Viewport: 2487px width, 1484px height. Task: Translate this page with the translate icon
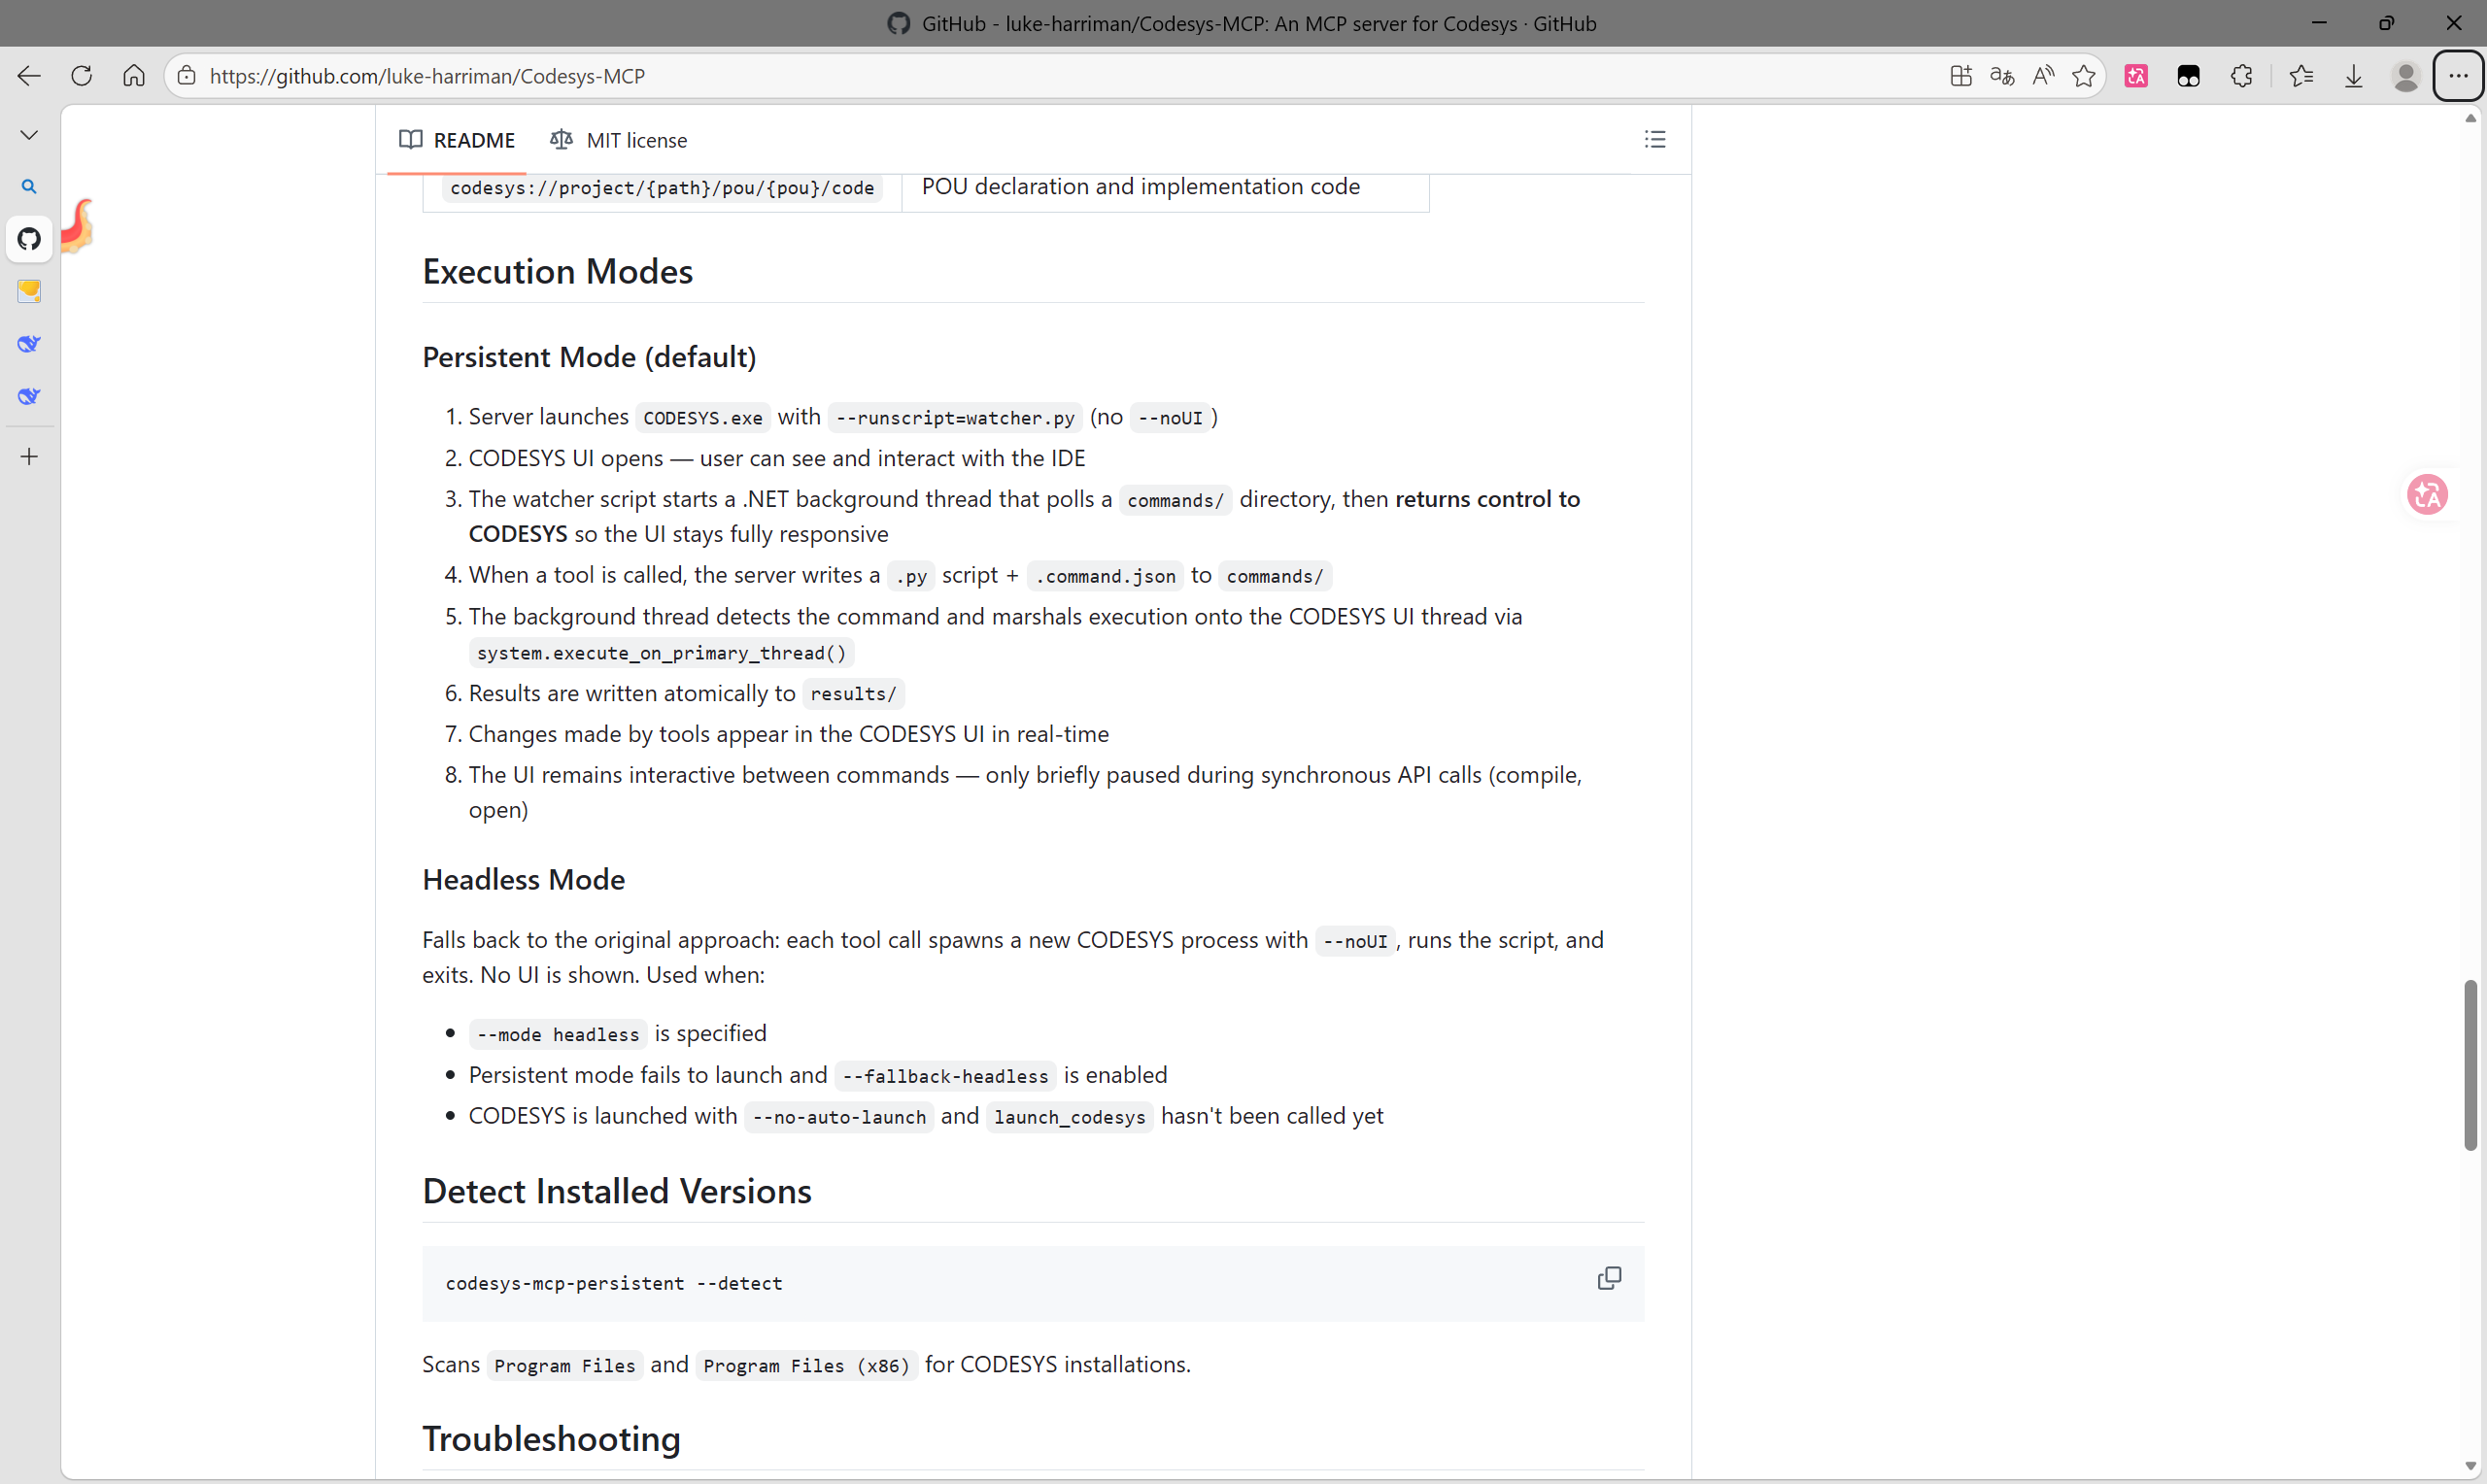2002,76
